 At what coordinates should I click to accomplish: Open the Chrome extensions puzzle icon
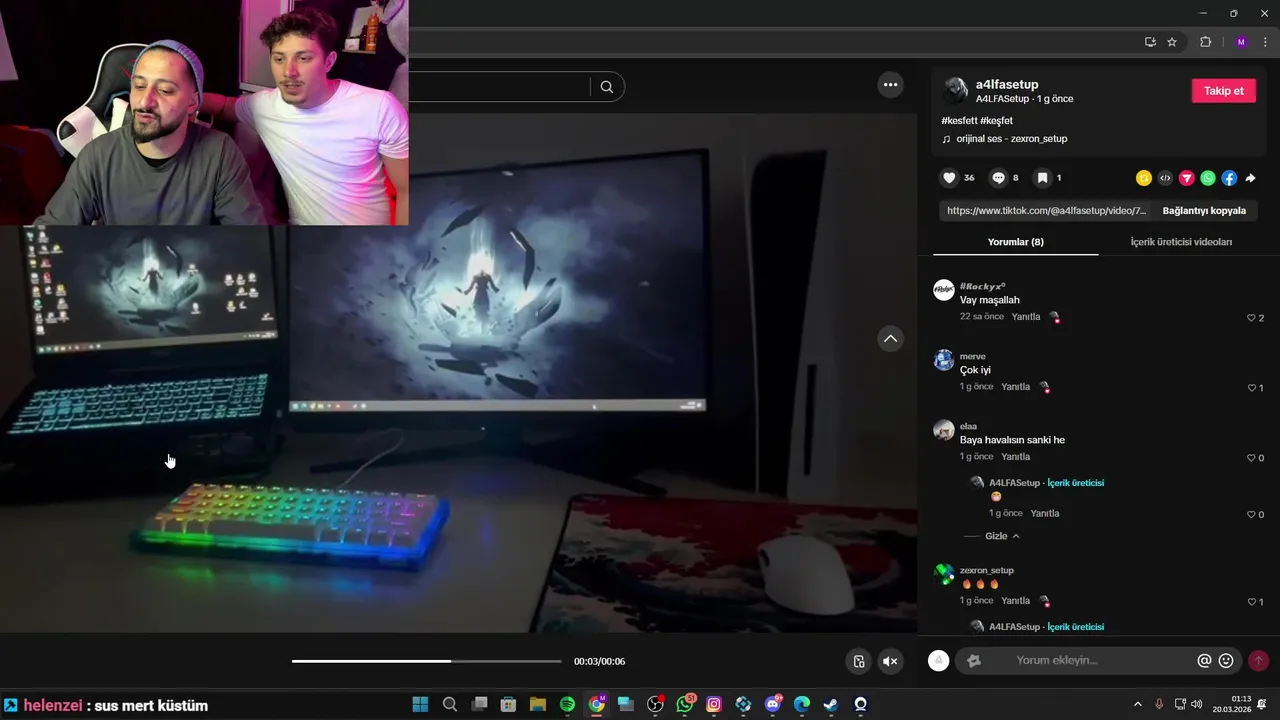[x=1205, y=42]
